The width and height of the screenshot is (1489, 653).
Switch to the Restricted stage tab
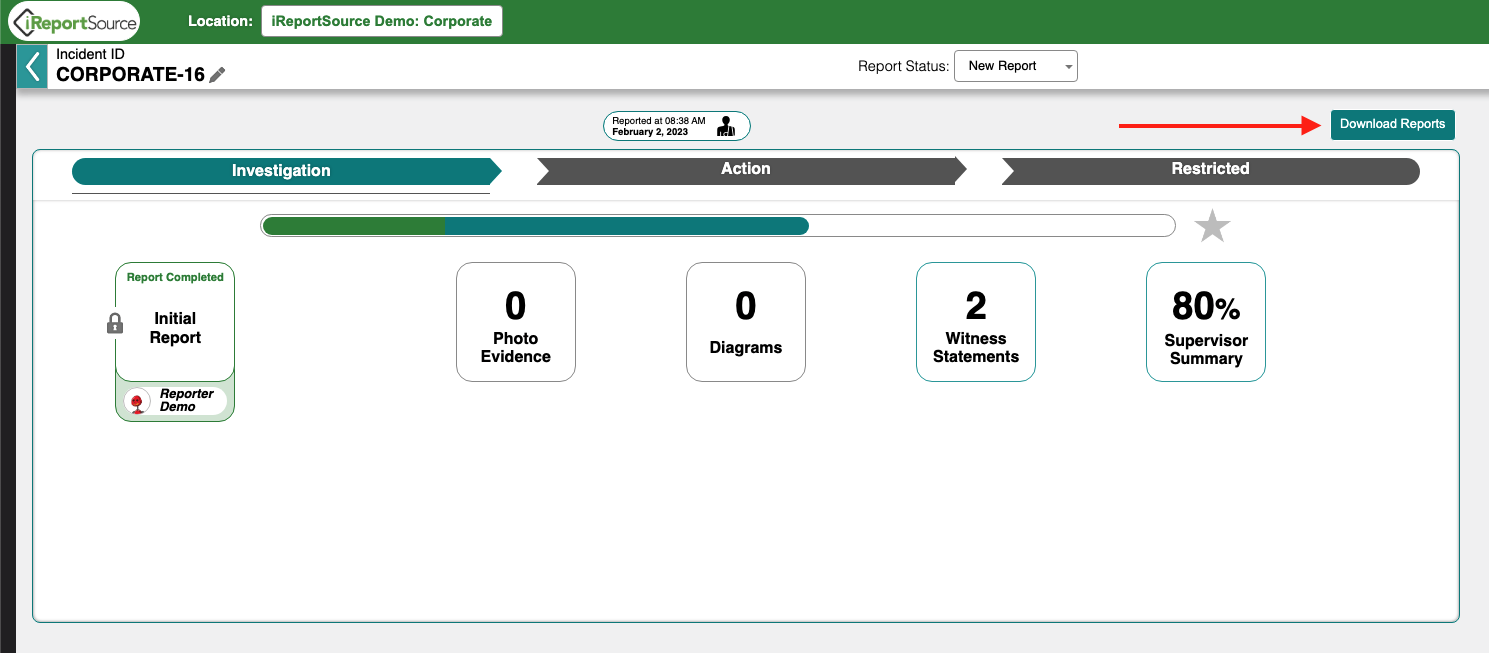1211,170
